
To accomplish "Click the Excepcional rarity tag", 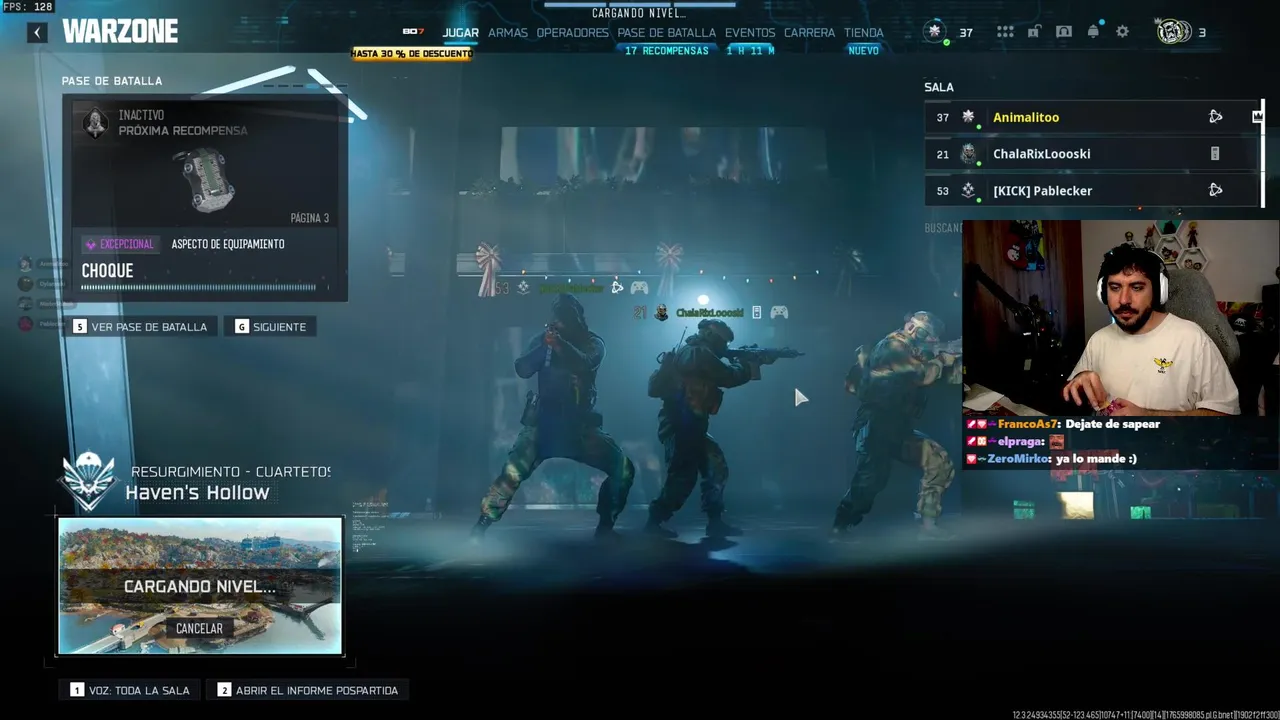I will 120,244.
